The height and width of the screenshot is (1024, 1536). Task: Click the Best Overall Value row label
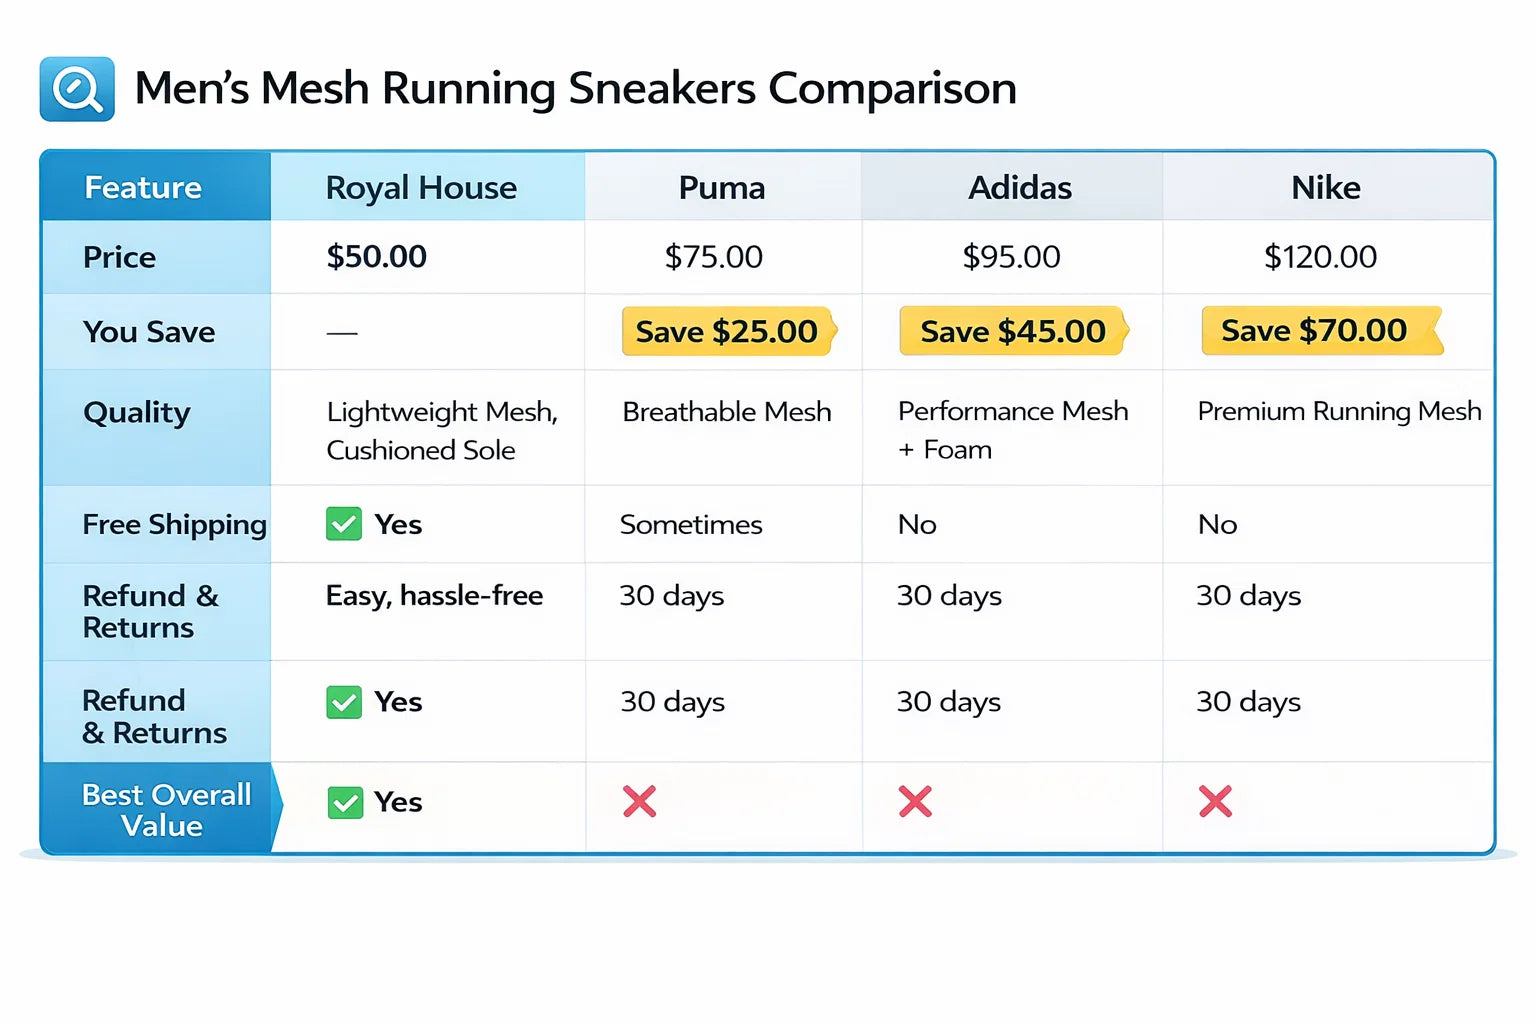pyautogui.click(x=166, y=810)
